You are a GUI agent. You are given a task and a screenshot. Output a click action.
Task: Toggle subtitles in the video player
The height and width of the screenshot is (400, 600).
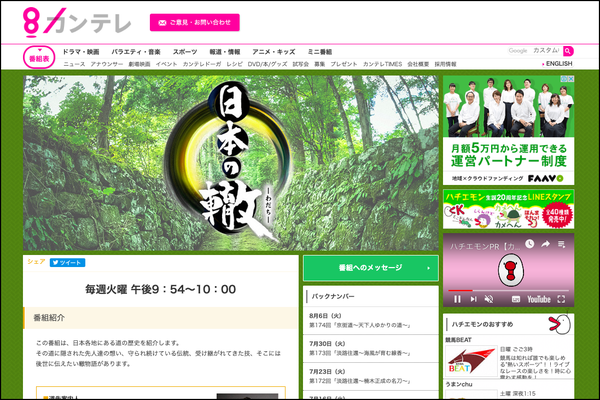515,298
